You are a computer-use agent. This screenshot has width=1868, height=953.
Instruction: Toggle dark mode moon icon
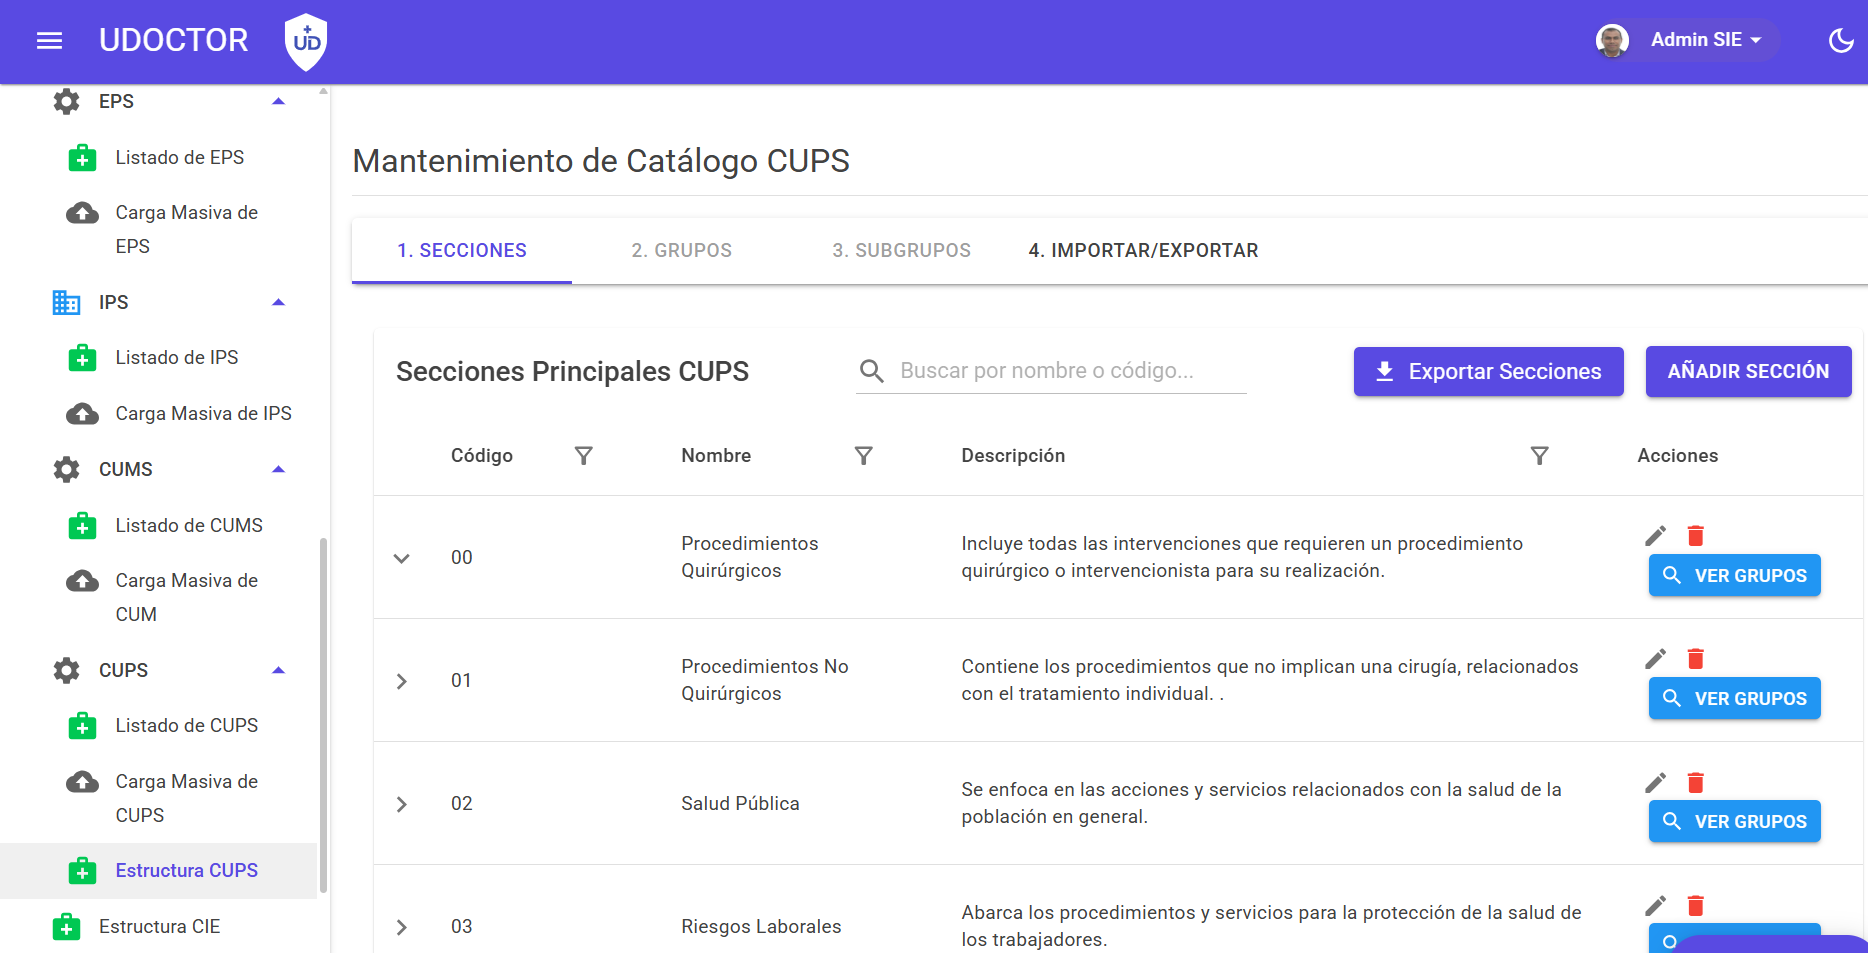(1841, 40)
